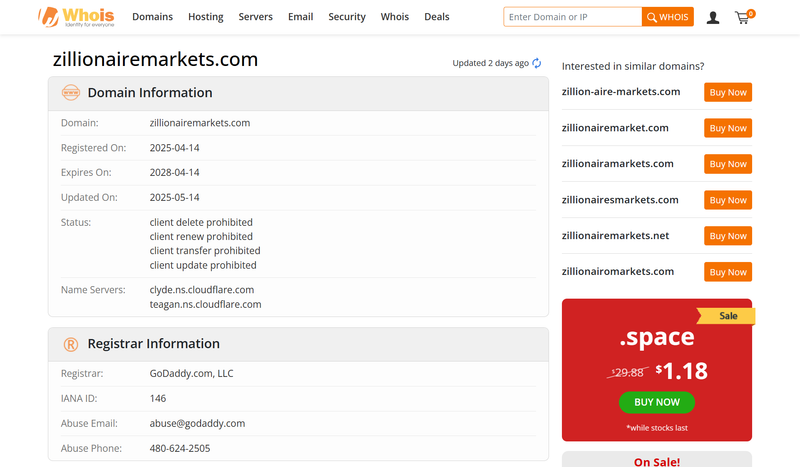Click the Whois logo in header
The width and height of the screenshot is (800, 467).
[76, 17]
